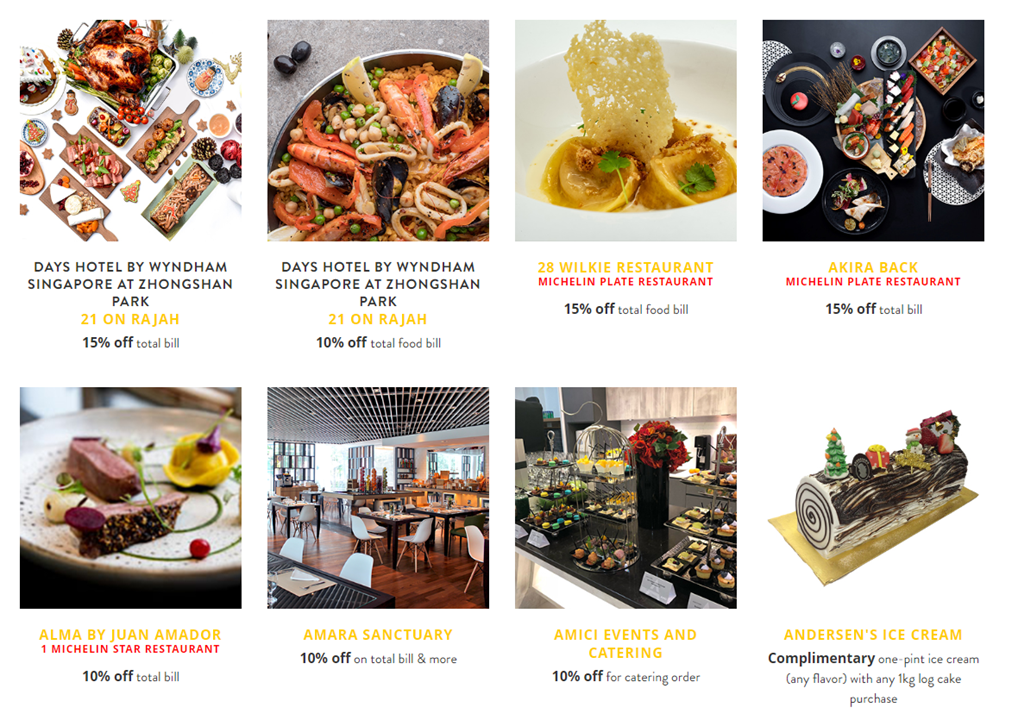Click the 10% off for catering order text

pos(626,677)
